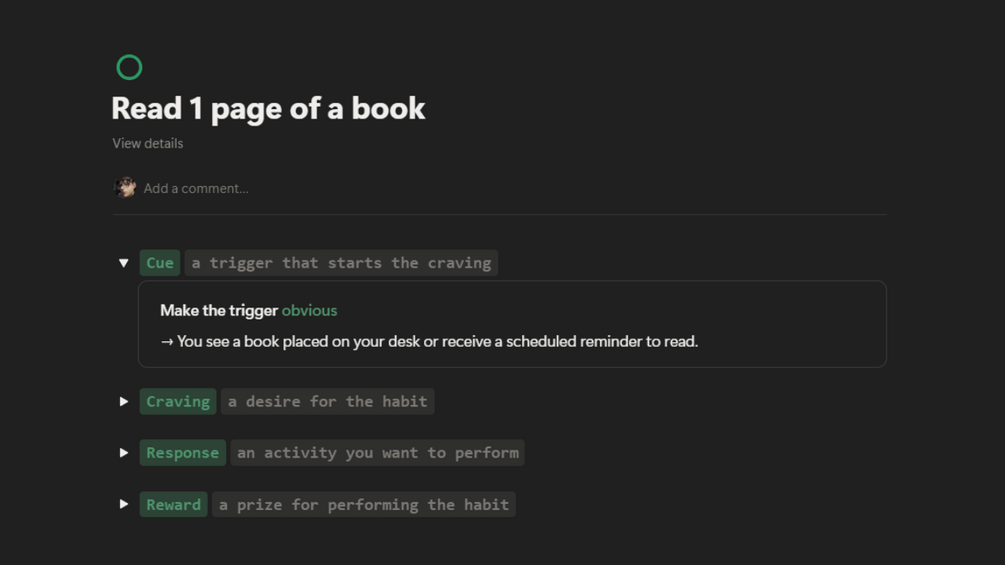The image size is (1005, 565).
Task: Focus the "Add a comment..." field
Action: click(x=196, y=188)
